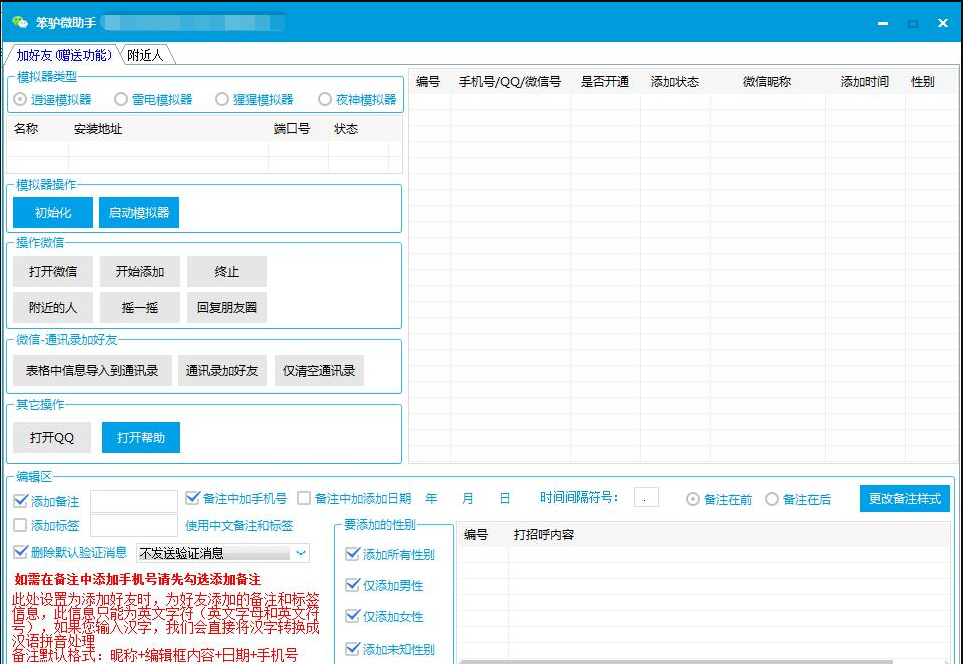
Task: Click 表格中信息导入到通讯录 button
Action: 92,370
